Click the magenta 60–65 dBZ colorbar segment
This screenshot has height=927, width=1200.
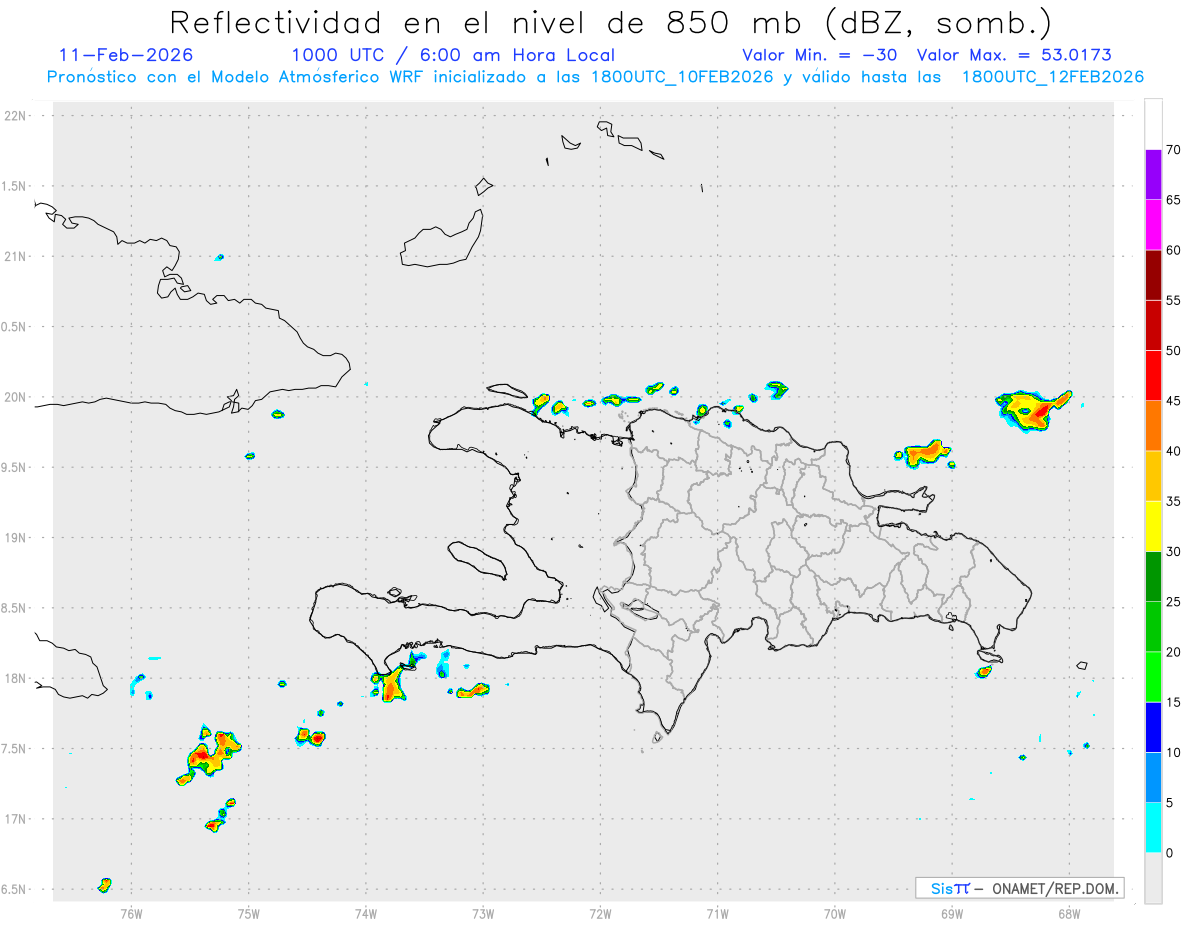tap(1153, 224)
